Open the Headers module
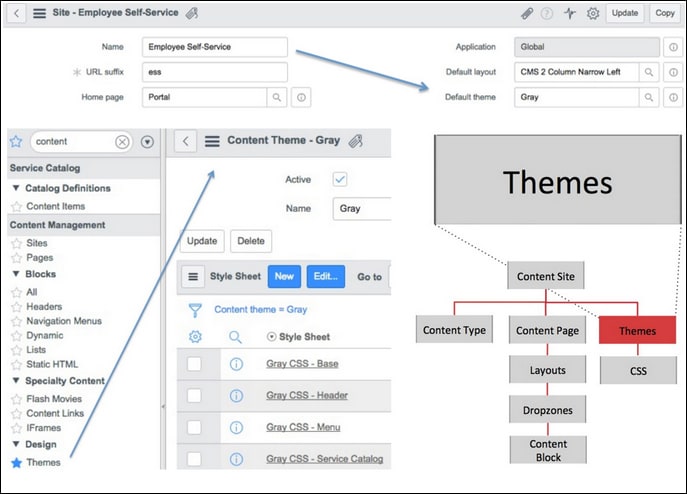Viewport: 687px width, 494px height. coord(44,306)
